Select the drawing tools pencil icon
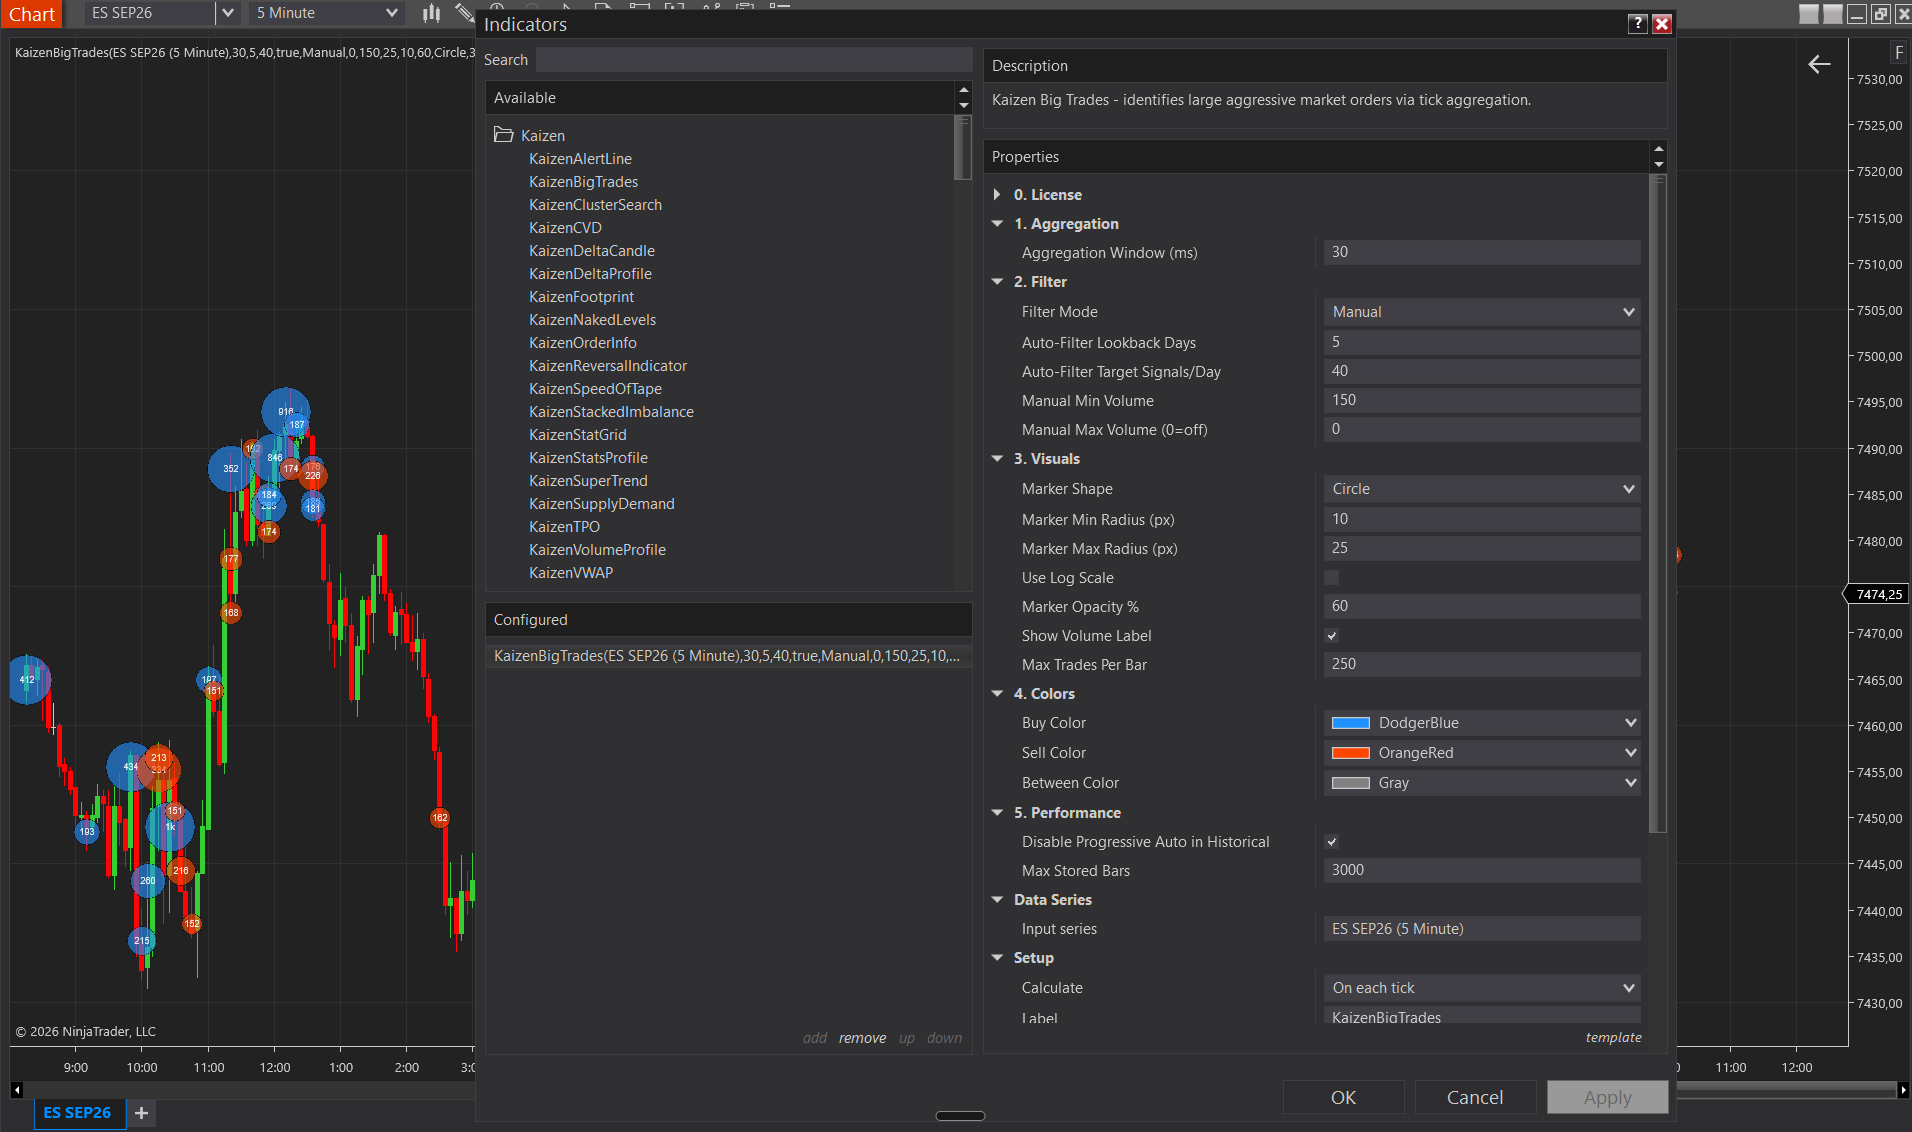Screen dimensions: 1912x1132 pyautogui.click(x=464, y=13)
